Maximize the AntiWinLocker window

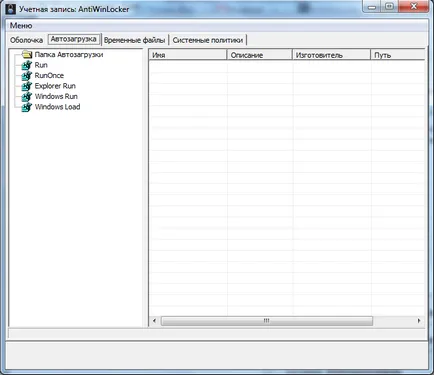point(390,7)
